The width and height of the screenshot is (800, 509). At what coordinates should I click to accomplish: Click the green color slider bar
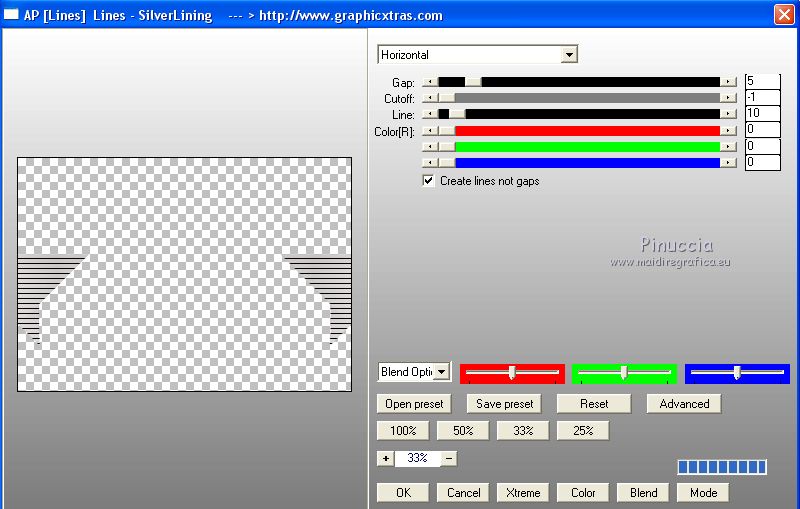(x=579, y=147)
